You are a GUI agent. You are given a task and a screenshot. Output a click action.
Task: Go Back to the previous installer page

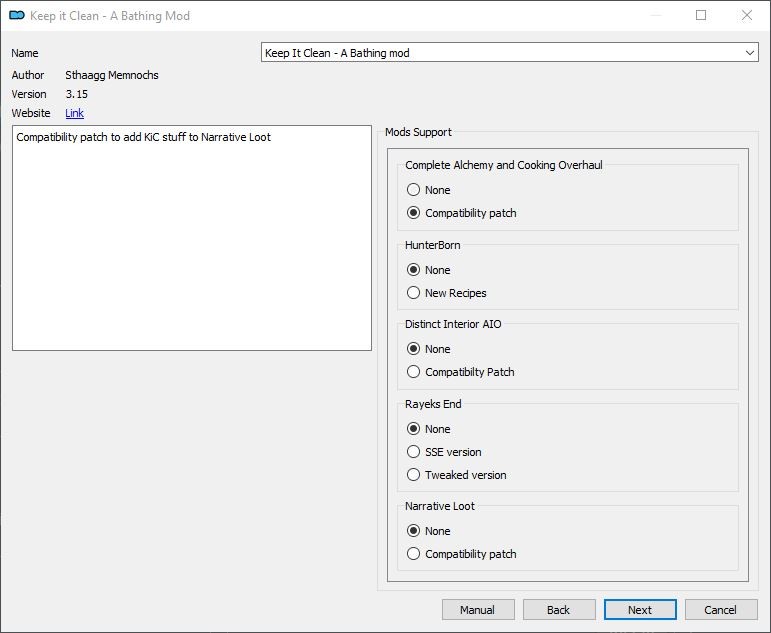559,610
